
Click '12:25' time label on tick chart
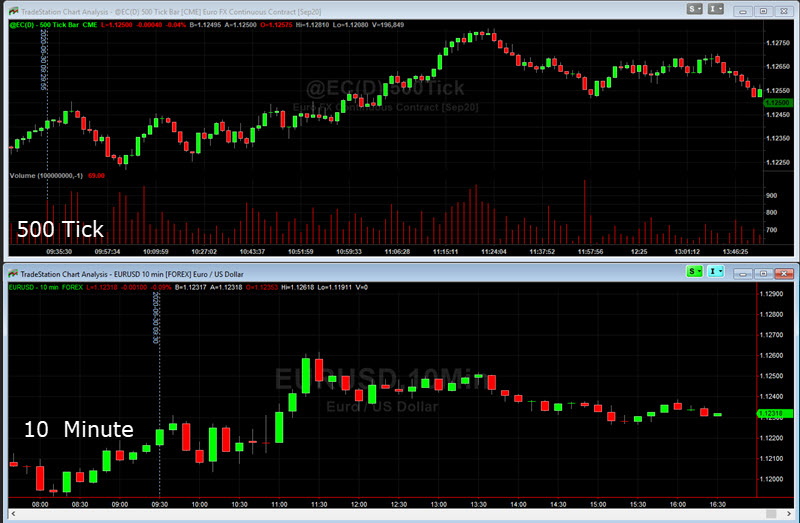click(x=639, y=252)
